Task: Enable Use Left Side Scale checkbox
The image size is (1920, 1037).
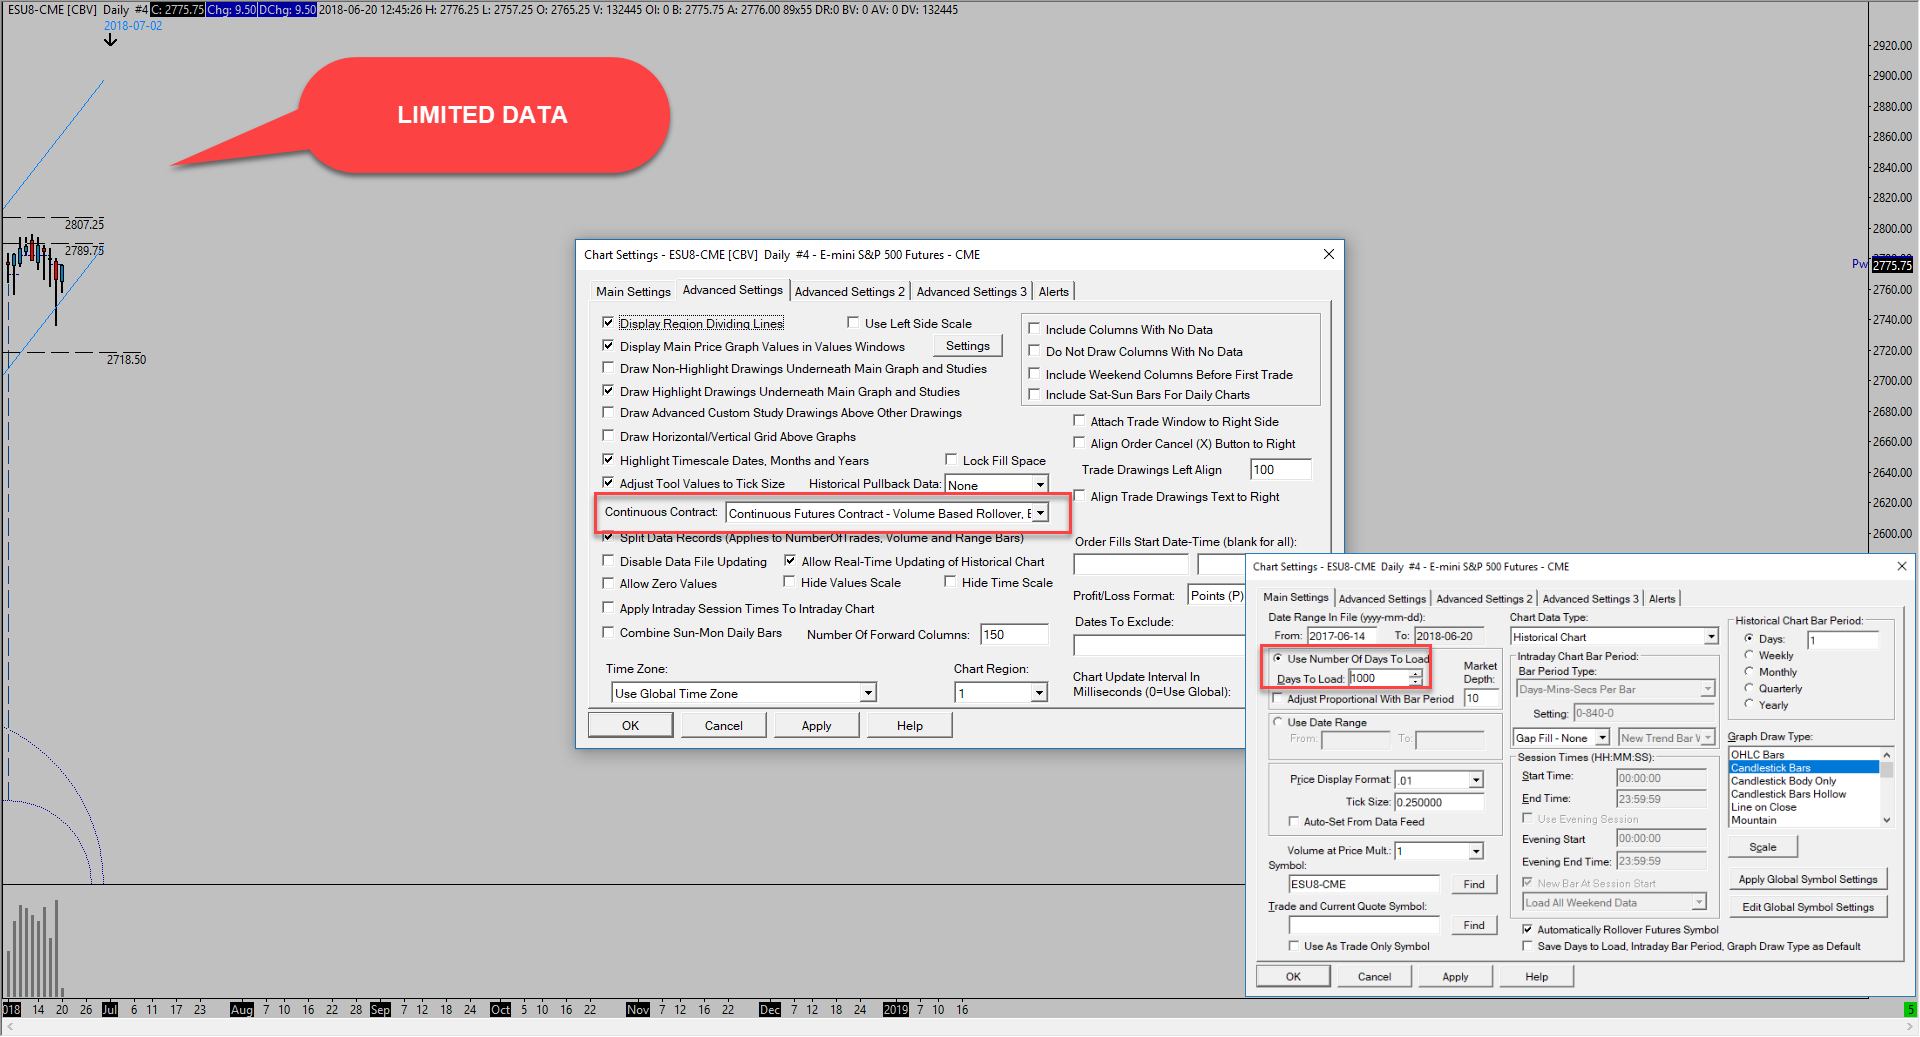Action: [853, 323]
